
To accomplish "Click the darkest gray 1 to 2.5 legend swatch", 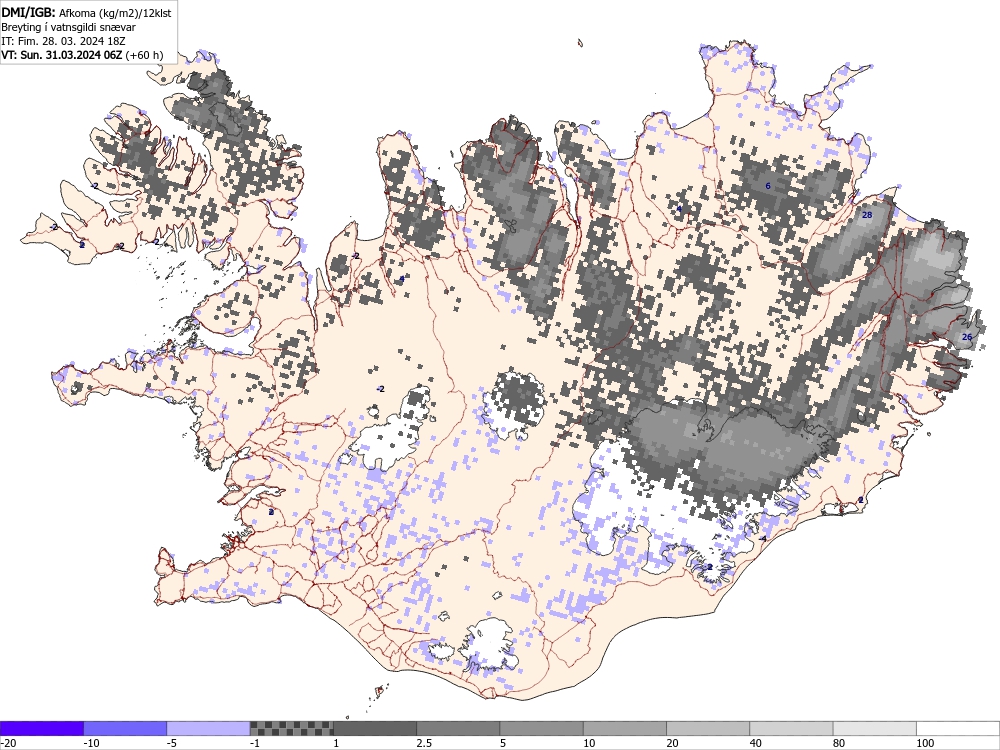I will (x=374, y=728).
